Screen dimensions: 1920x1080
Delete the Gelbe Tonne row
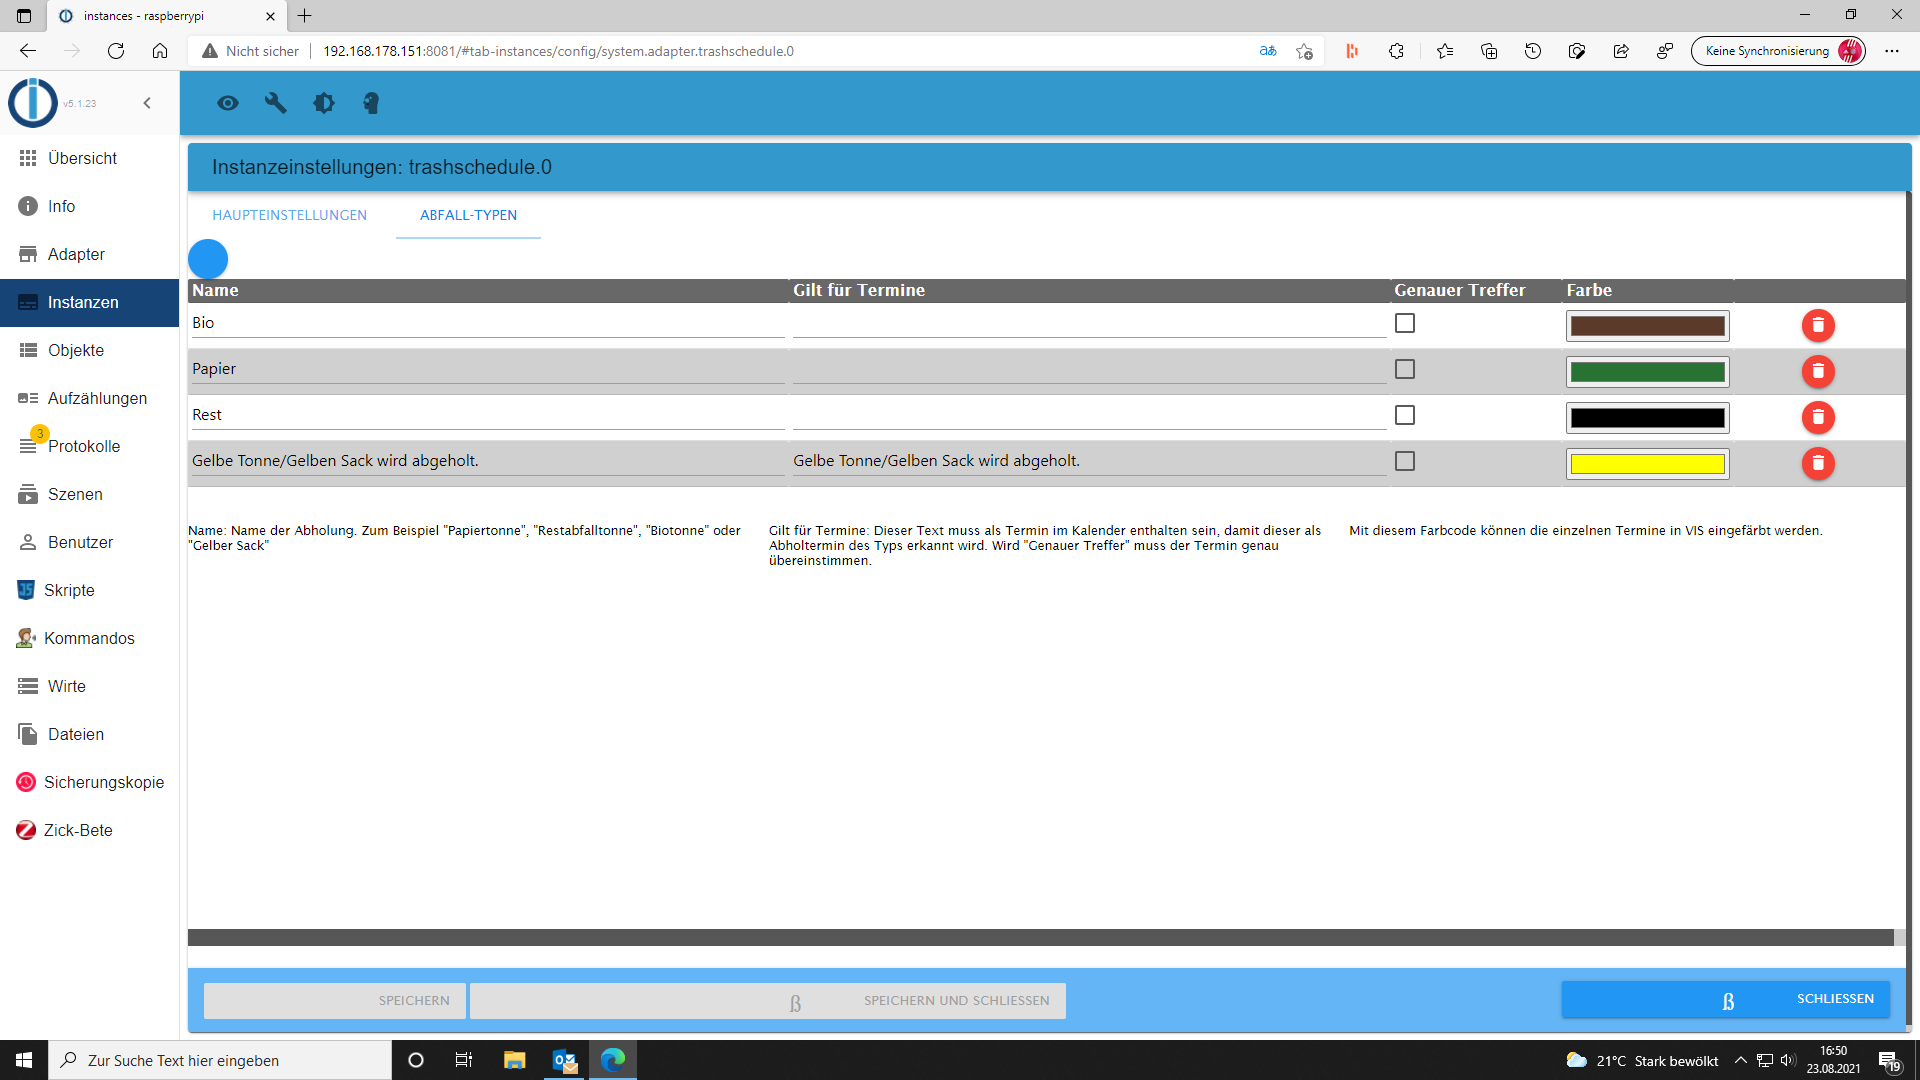(1817, 463)
